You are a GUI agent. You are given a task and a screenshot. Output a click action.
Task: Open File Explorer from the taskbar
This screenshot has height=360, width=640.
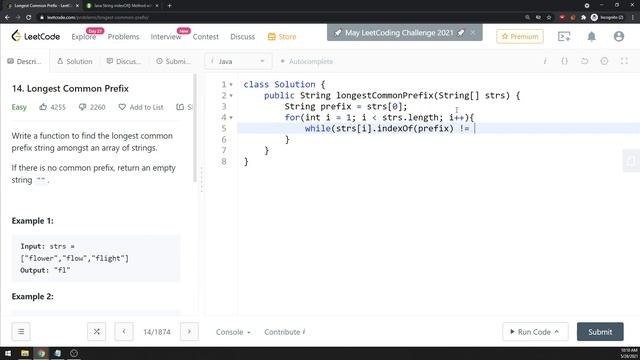click(x=25, y=353)
